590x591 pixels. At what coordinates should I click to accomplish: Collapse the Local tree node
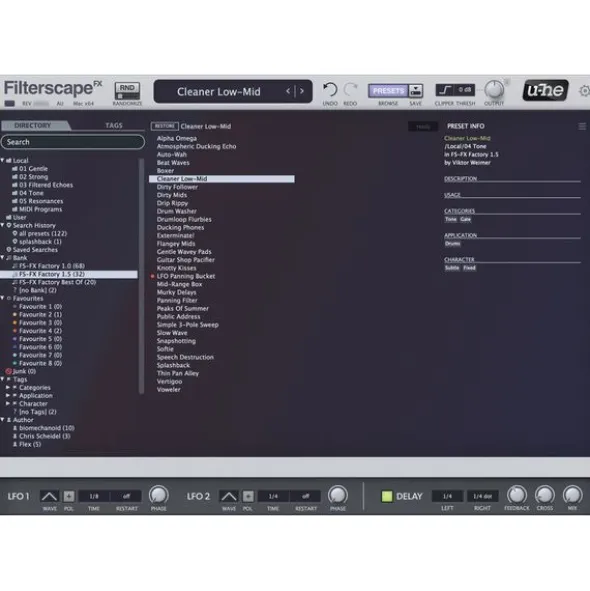[x=3, y=160]
